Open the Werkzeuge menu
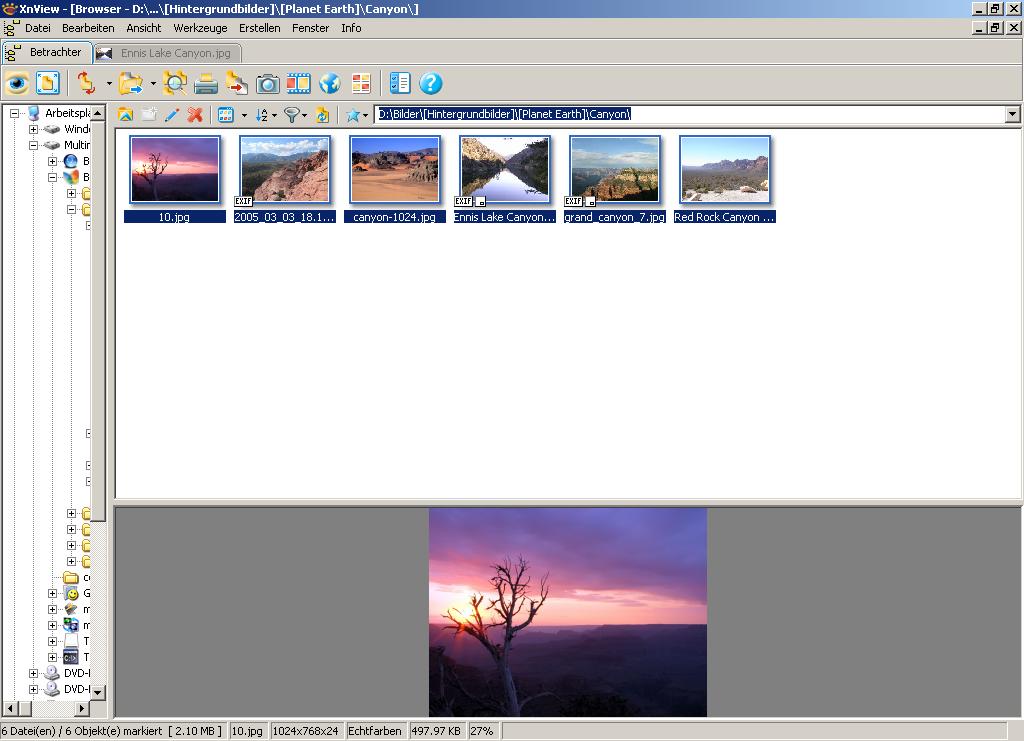 (x=200, y=28)
